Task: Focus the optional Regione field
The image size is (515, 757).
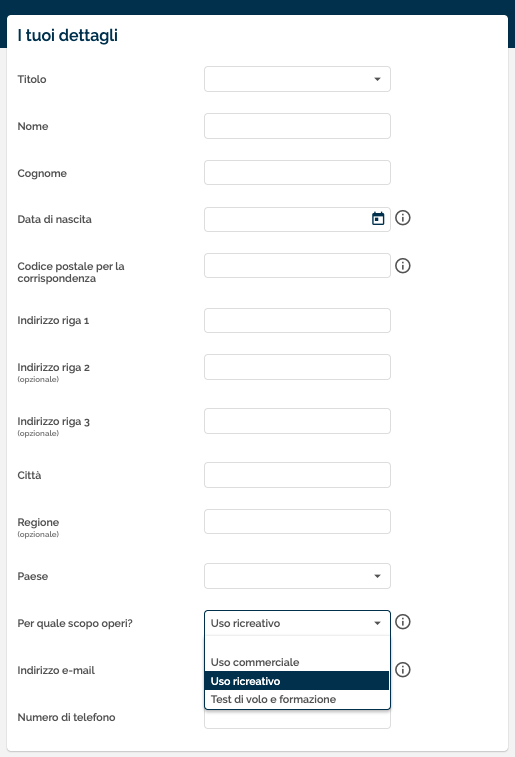Action: 297,521
